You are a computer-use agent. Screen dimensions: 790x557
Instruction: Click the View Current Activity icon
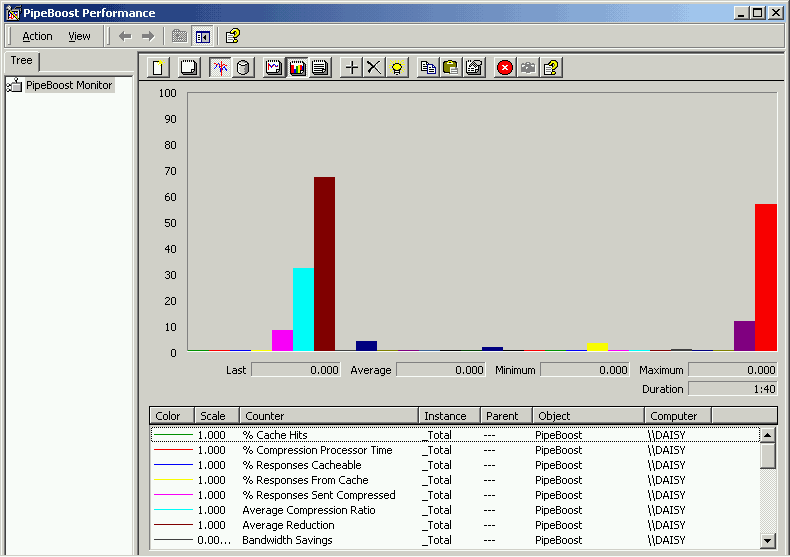220,68
